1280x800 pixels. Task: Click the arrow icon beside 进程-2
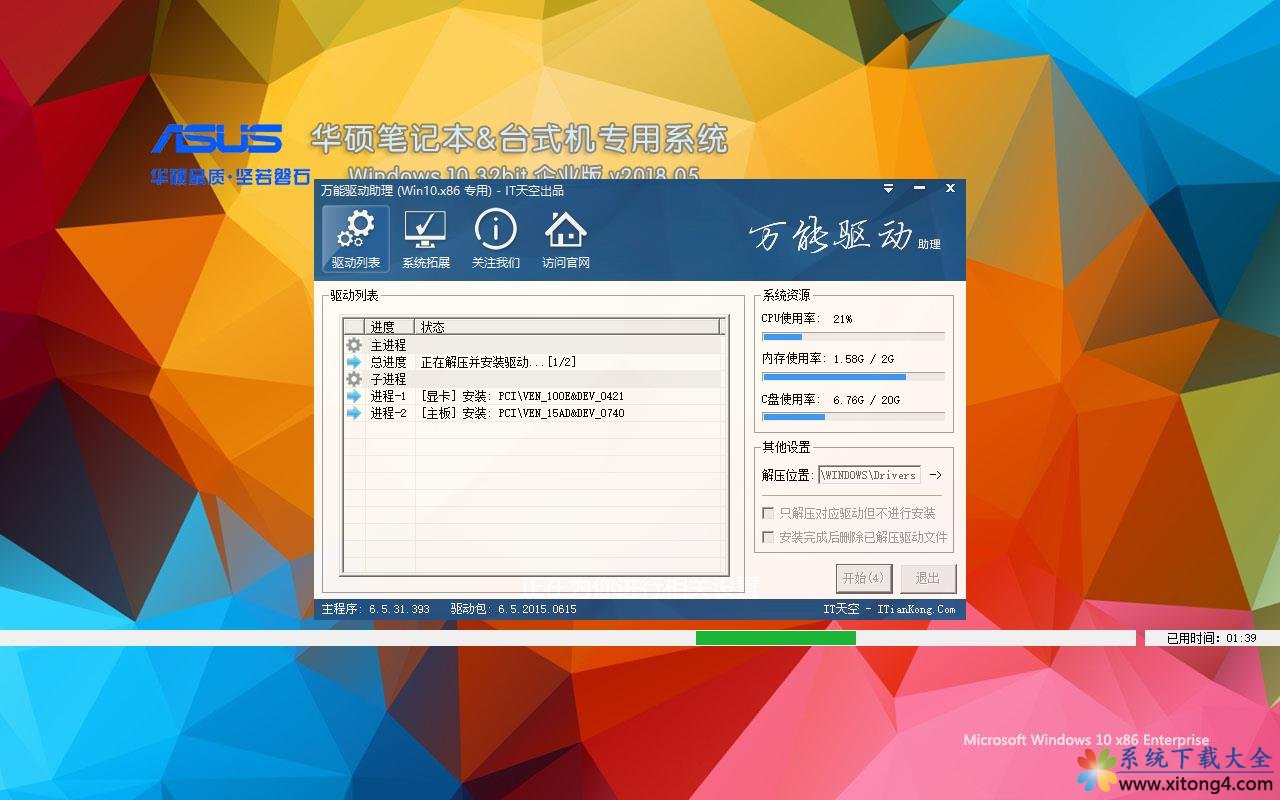(354, 413)
